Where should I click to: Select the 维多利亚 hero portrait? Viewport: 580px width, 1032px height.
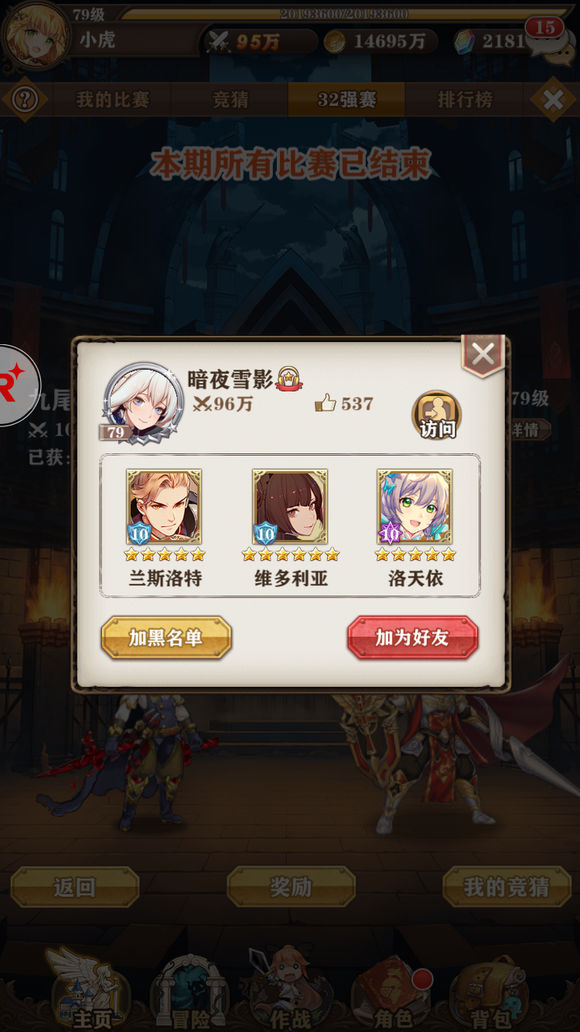pos(290,507)
